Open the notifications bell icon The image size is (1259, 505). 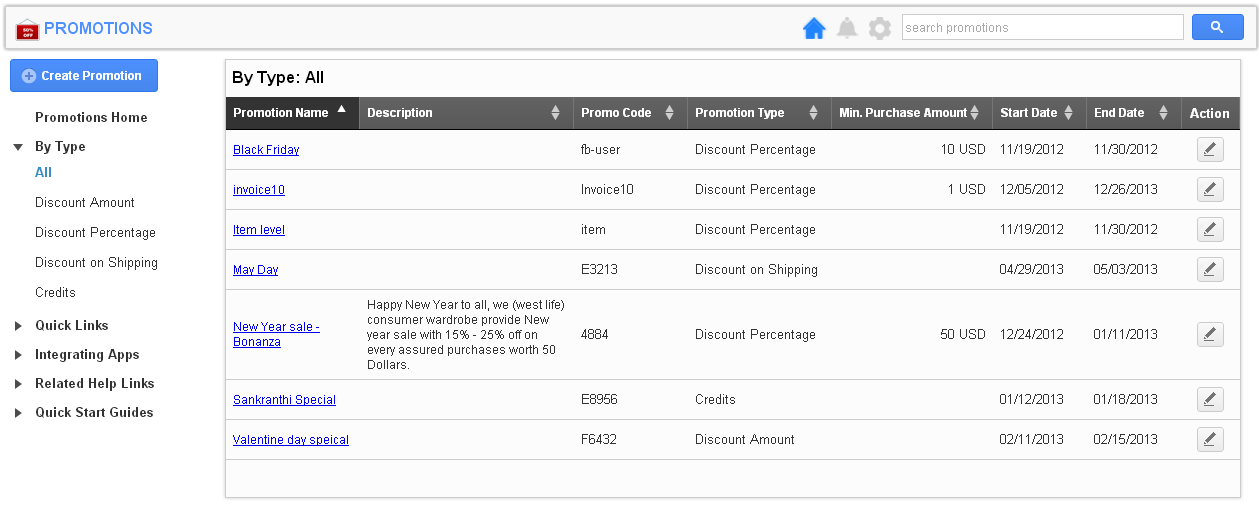point(847,28)
